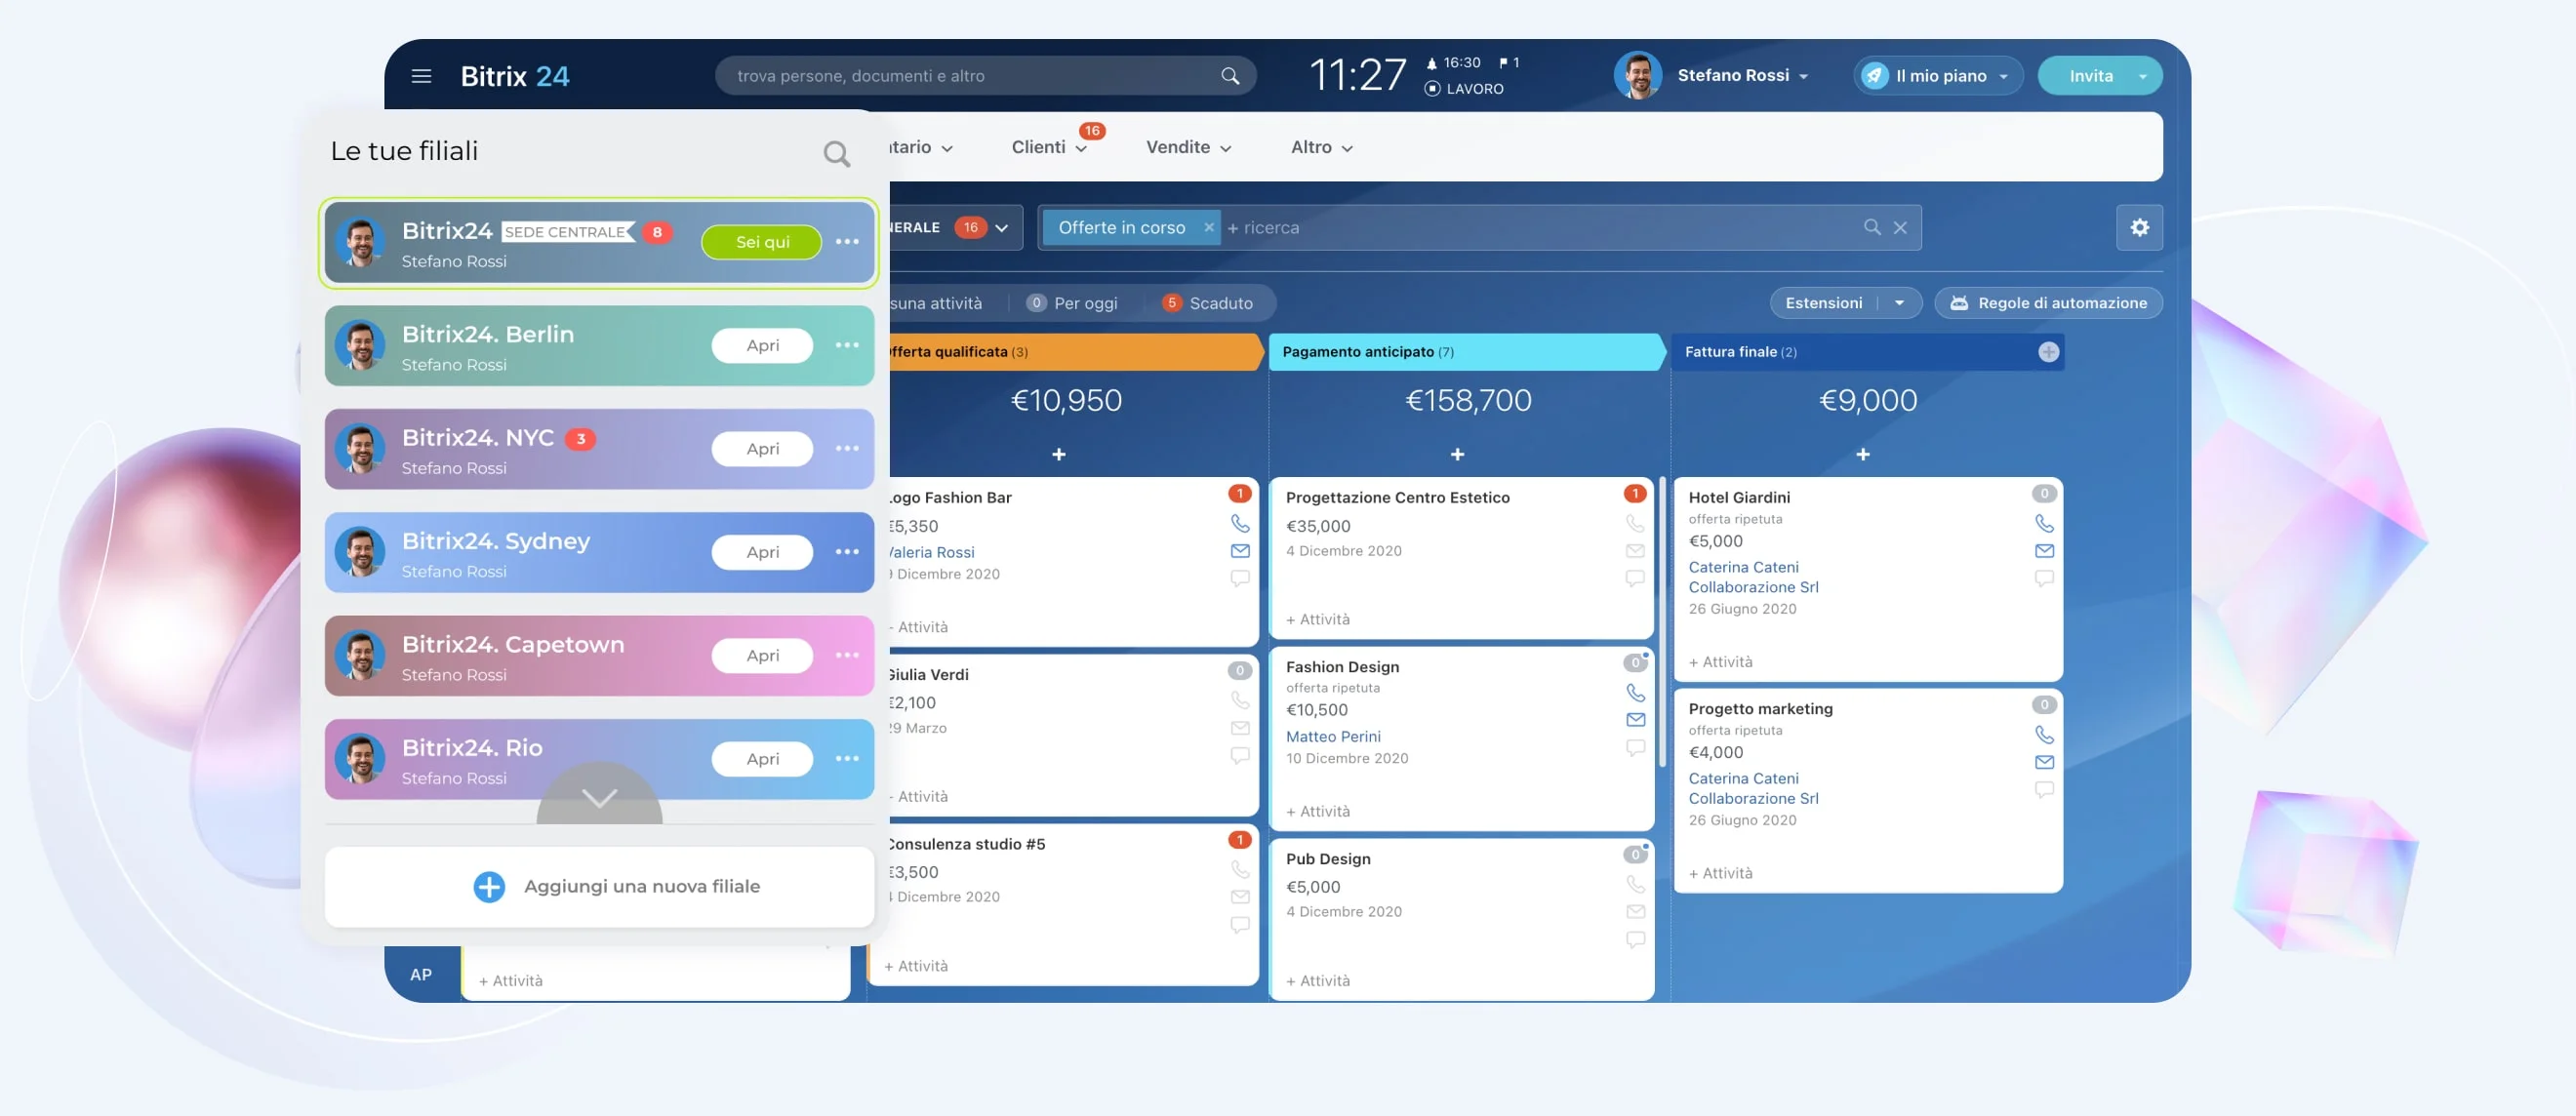Open the Vendite menu
Viewport: 2576px width, 1116px height.
coord(1188,147)
